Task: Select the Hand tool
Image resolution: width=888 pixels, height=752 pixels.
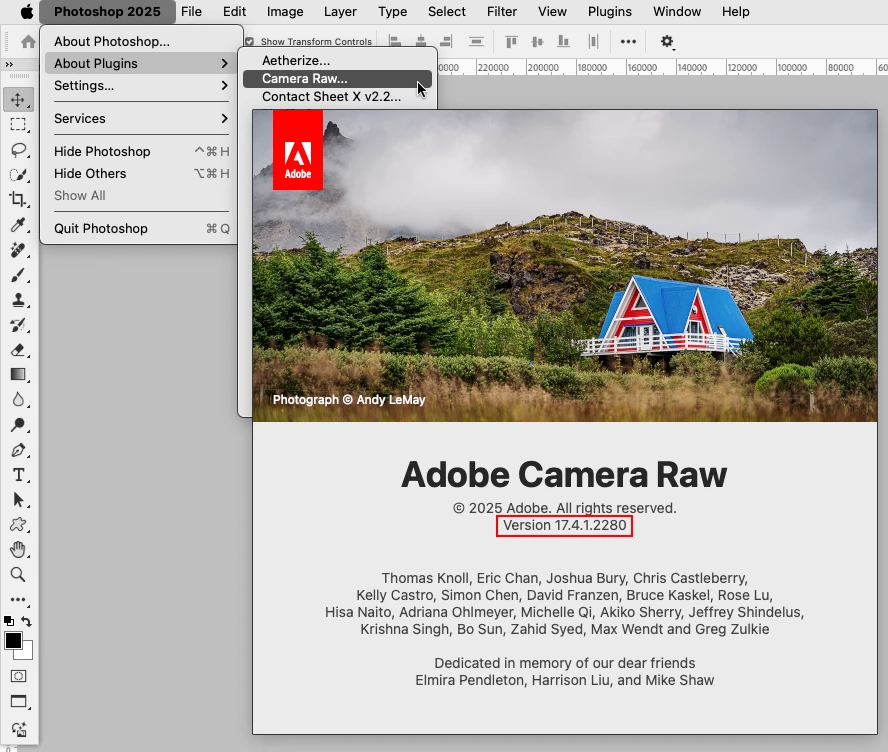Action: pos(18,550)
